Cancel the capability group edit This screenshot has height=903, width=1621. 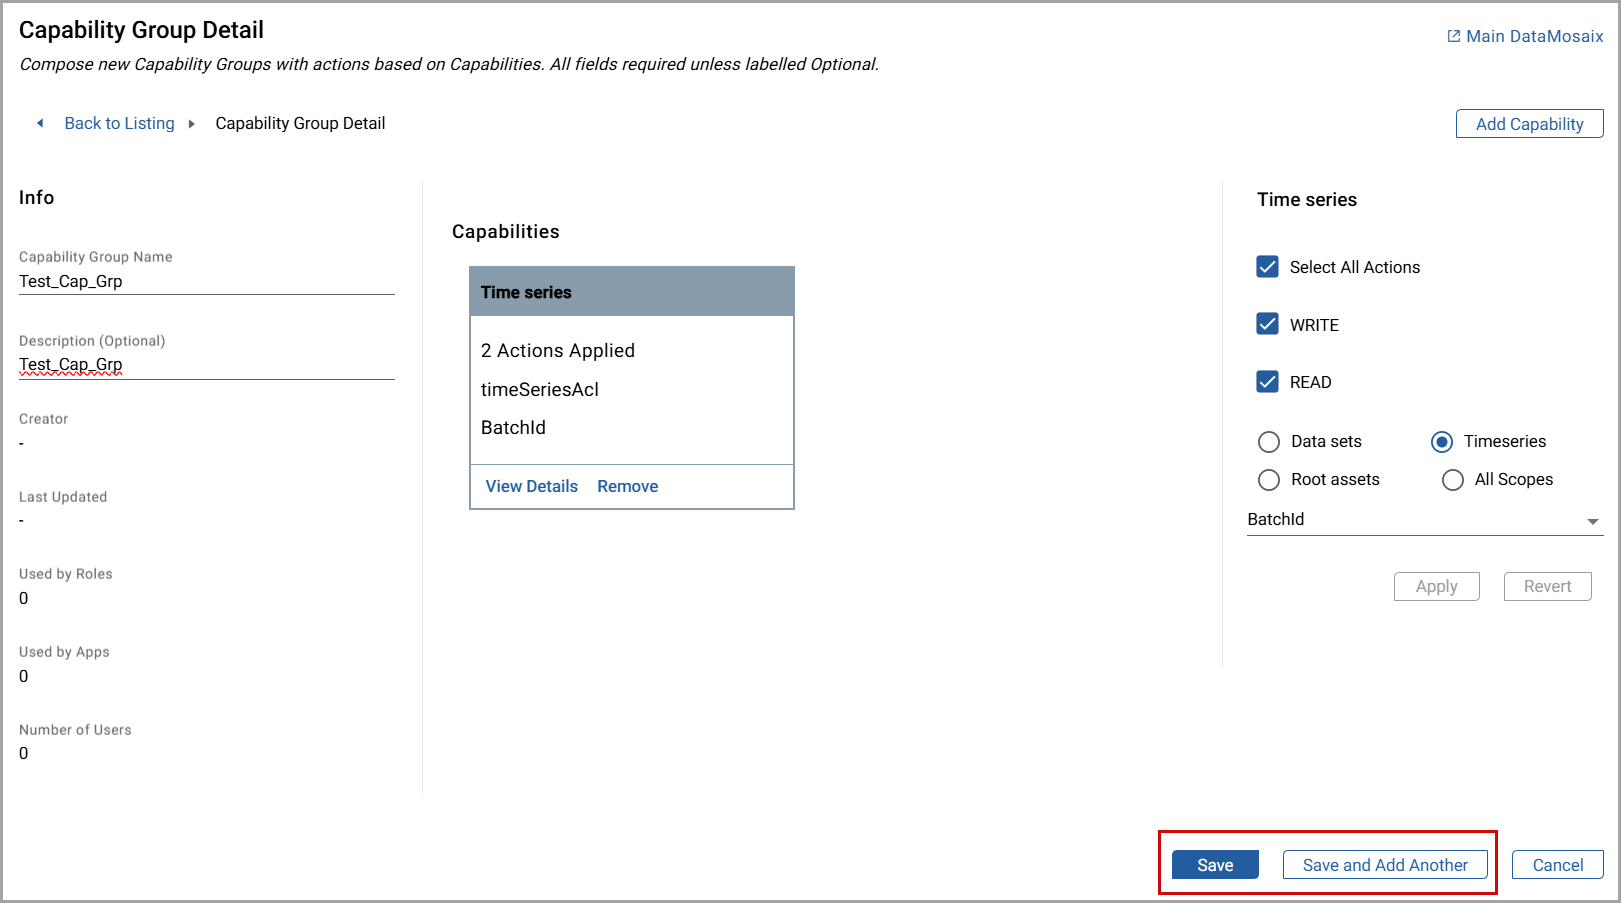point(1557,865)
